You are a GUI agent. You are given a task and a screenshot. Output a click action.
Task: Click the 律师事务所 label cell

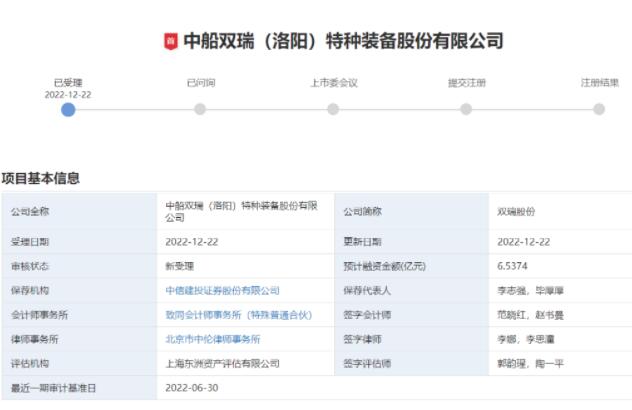(79, 339)
